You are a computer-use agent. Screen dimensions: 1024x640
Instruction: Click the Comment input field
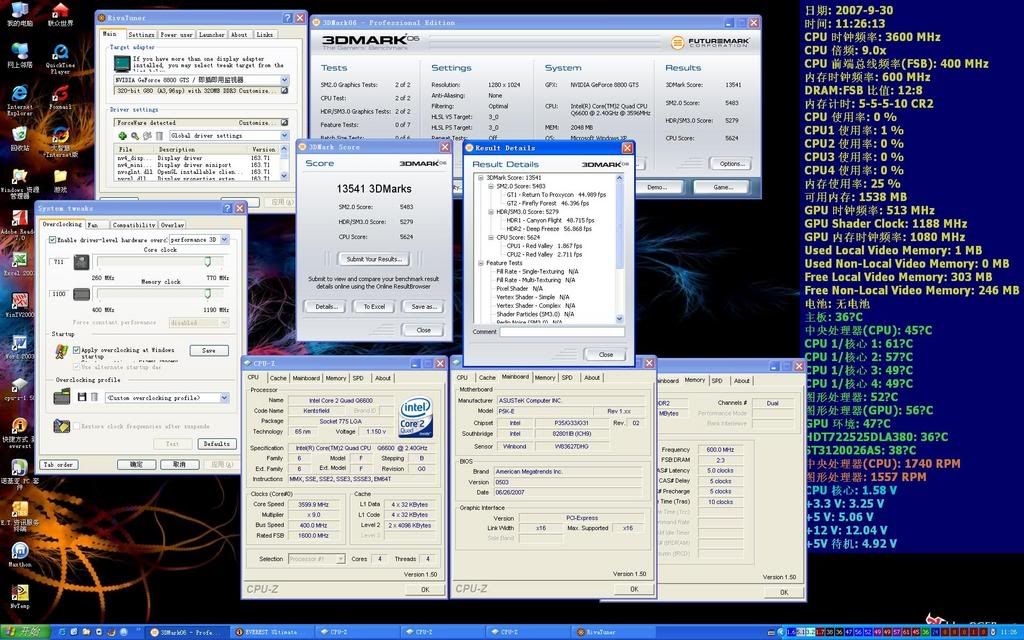click(x=562, y=332)
